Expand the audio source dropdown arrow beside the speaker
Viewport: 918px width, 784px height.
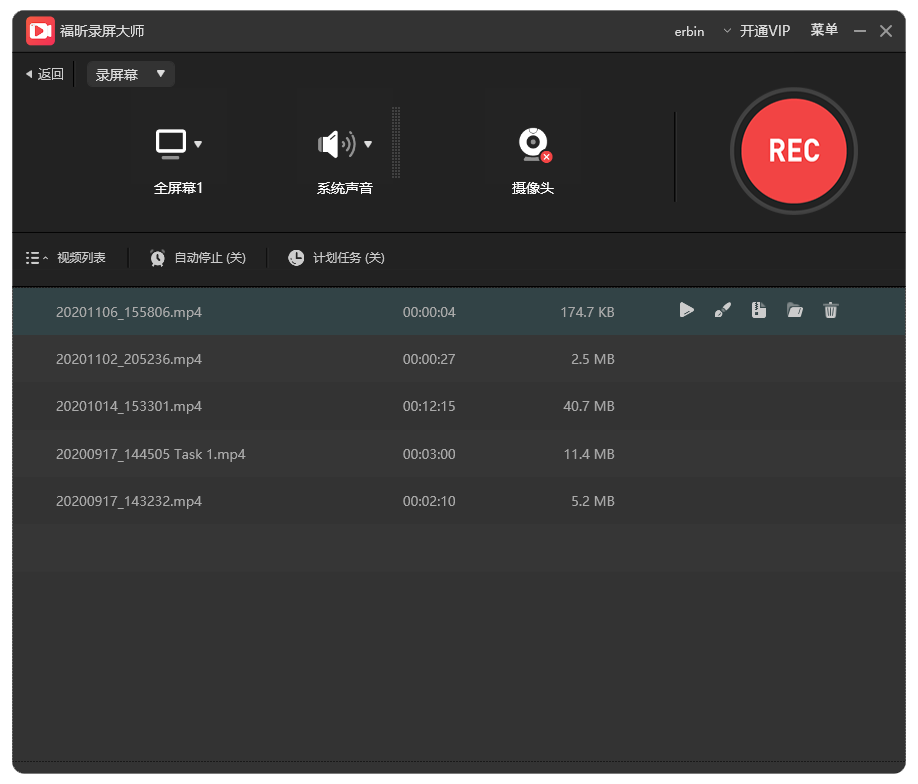coord(368,144)
